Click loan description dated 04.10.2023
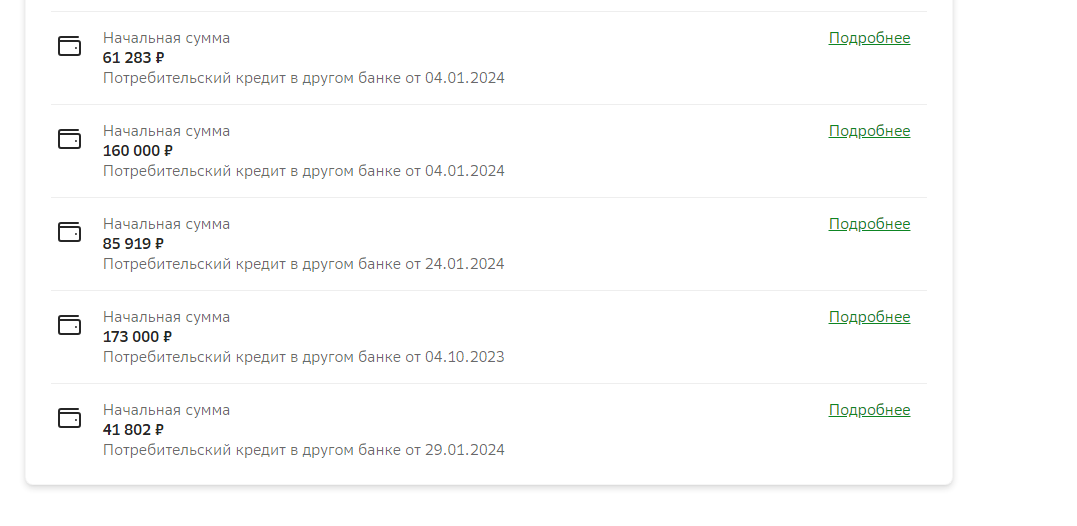Viewport: 1077px width, 526px height. (x=303, y=357)
